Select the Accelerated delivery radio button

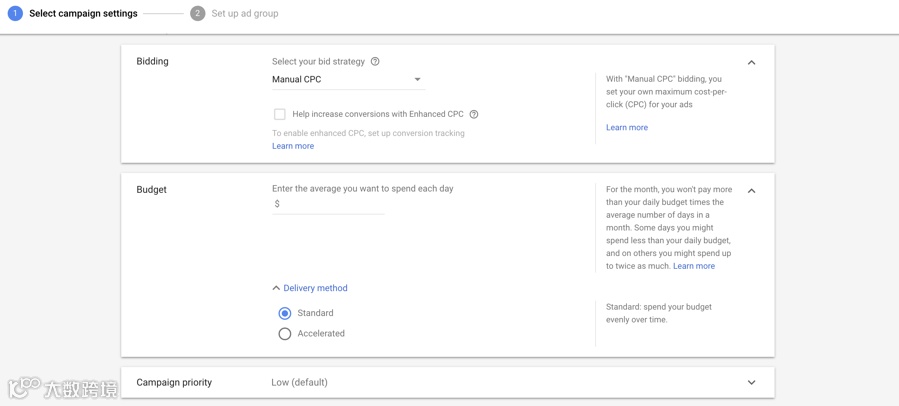click(285, 334)
